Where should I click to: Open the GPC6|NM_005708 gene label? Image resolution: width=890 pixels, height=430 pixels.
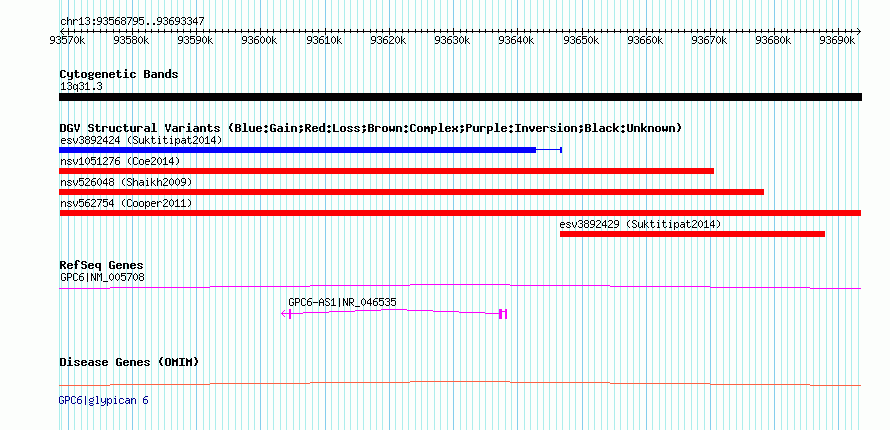click(x=102, y=278)
